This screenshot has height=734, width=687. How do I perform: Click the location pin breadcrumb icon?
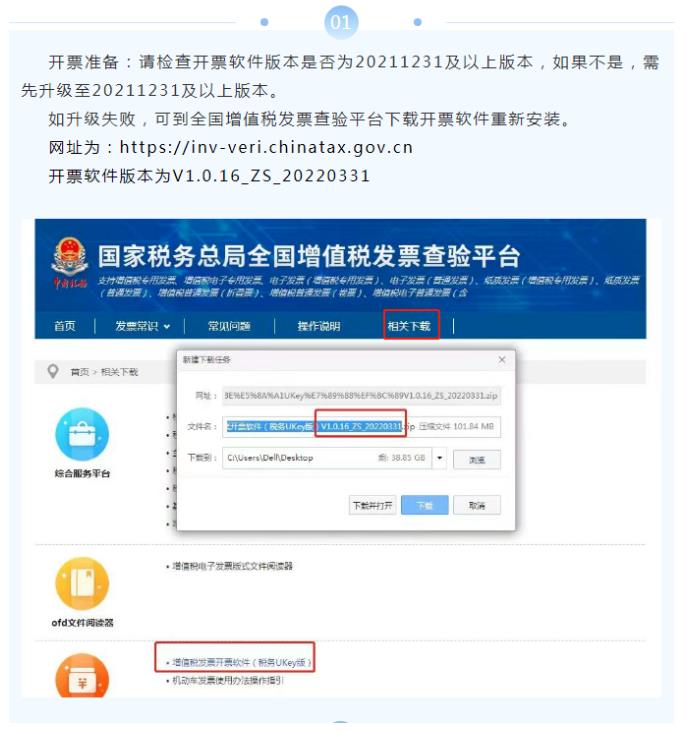click(53, 372)
